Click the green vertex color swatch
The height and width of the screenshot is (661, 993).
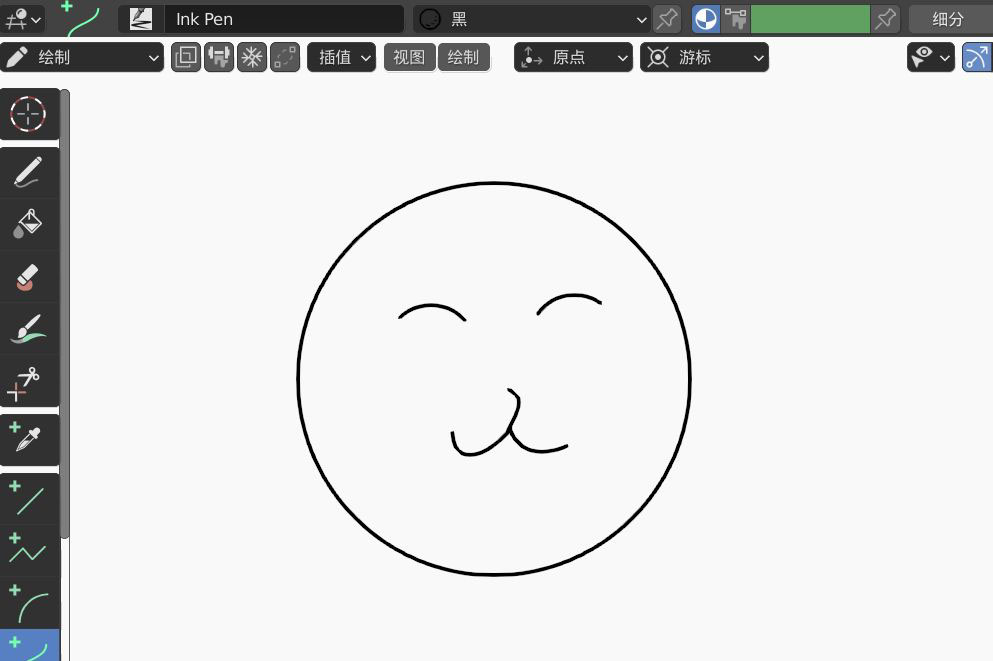[810, 18]
